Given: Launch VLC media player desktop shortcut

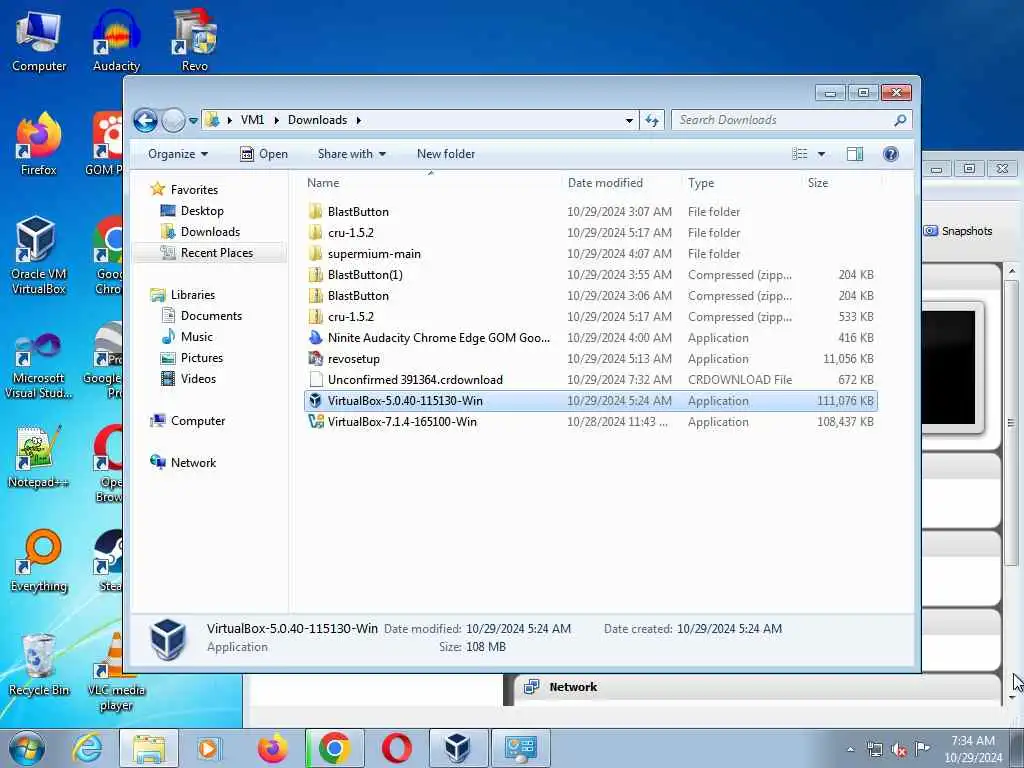Looking at the screenshot, I should [x=116, y=673].
